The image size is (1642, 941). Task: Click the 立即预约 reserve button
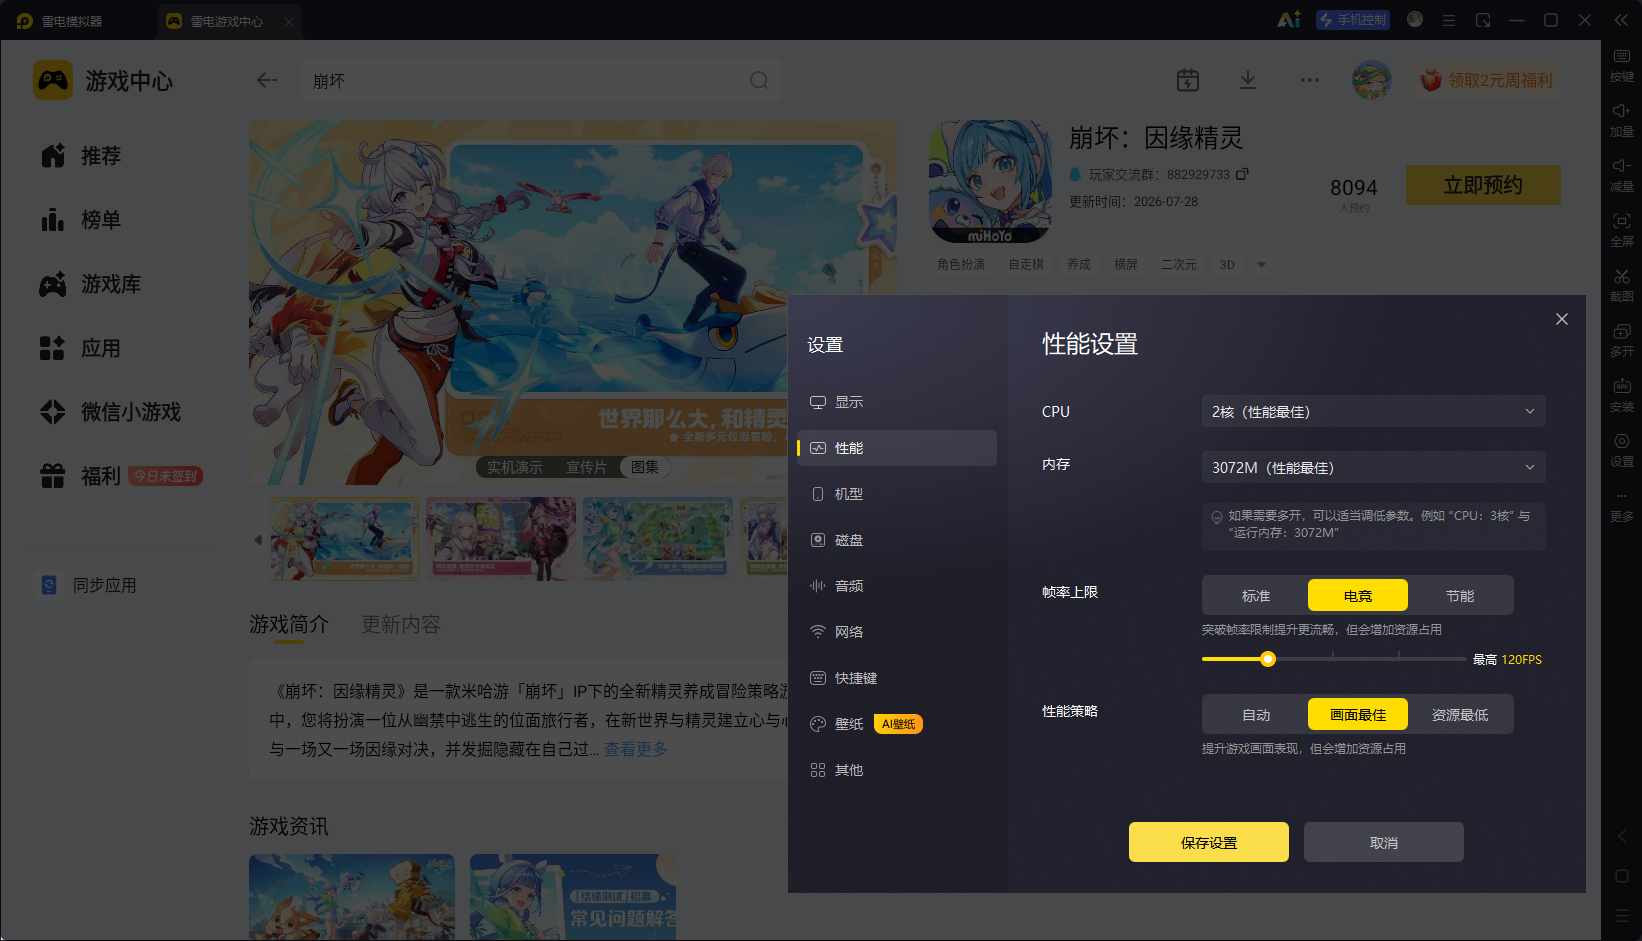(x=1483, y=185)
